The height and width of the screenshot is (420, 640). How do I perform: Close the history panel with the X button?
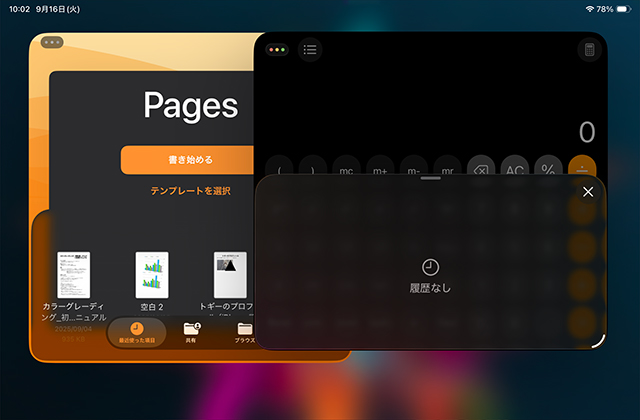[588, 191]
